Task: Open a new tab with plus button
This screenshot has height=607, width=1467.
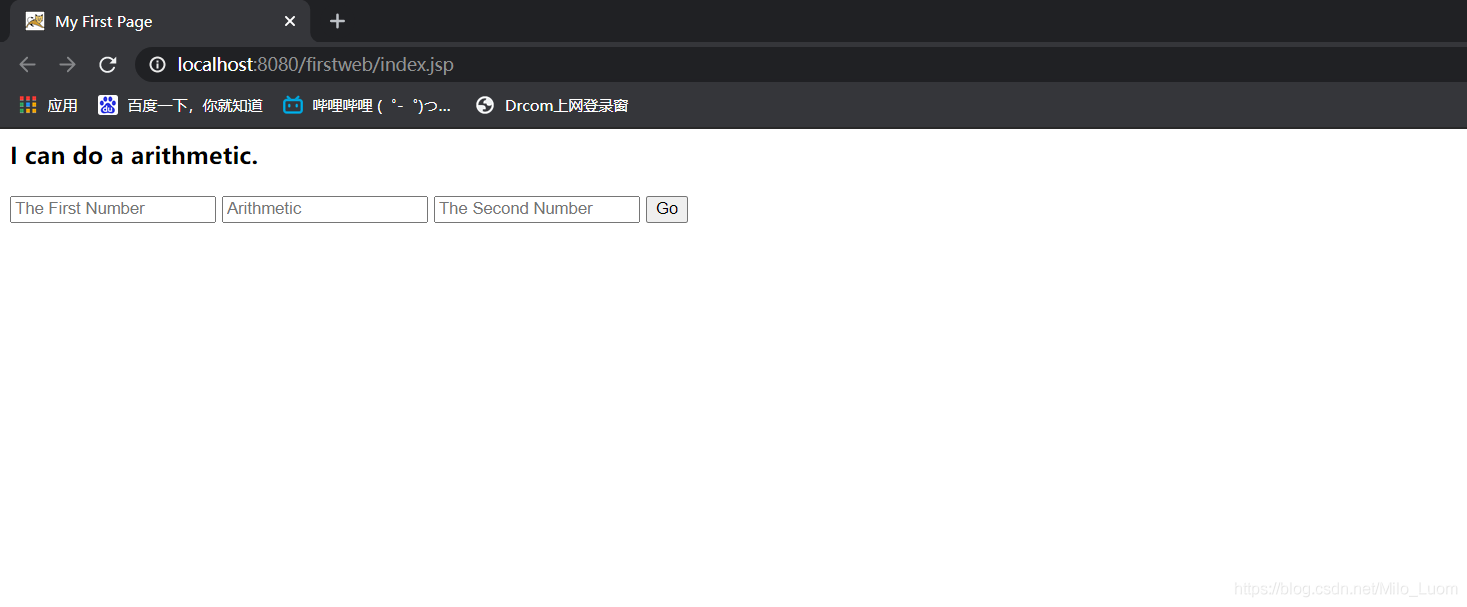Action: 337,21
